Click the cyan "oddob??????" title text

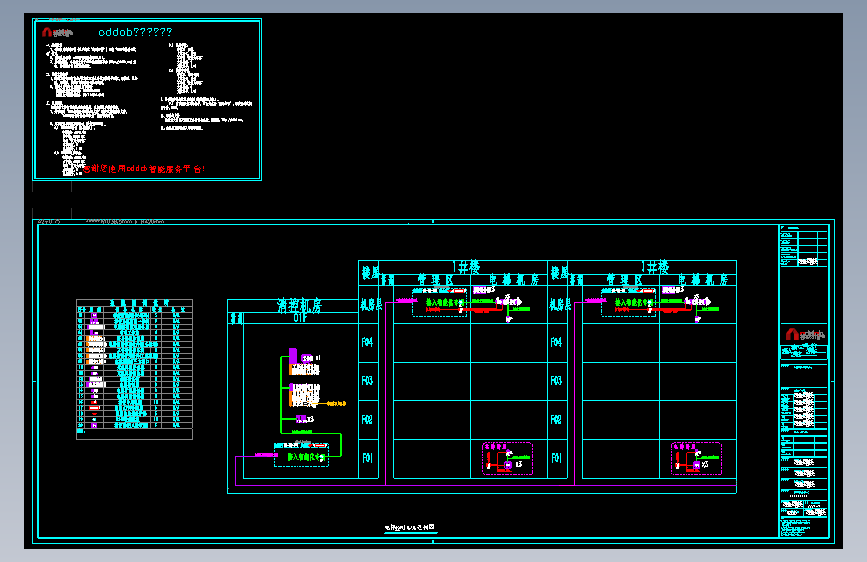[x=135, y=32]
